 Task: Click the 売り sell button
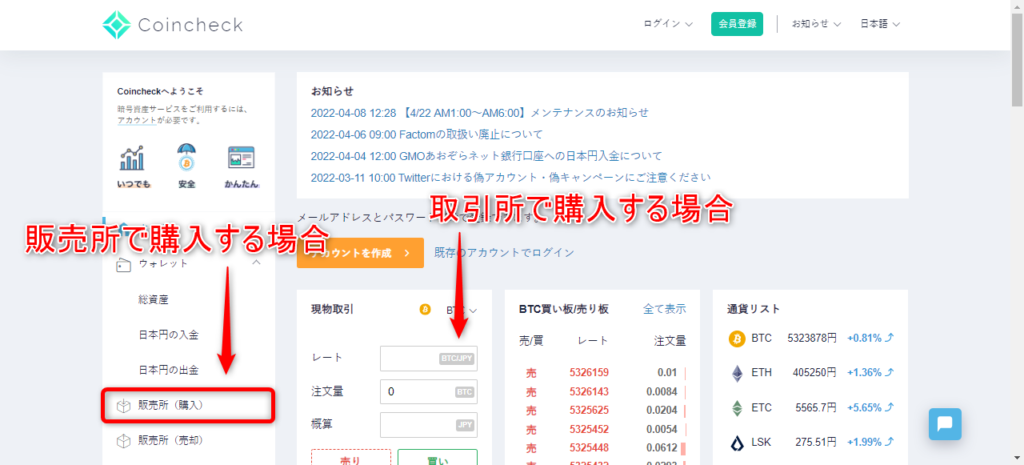tap(351, 457)
